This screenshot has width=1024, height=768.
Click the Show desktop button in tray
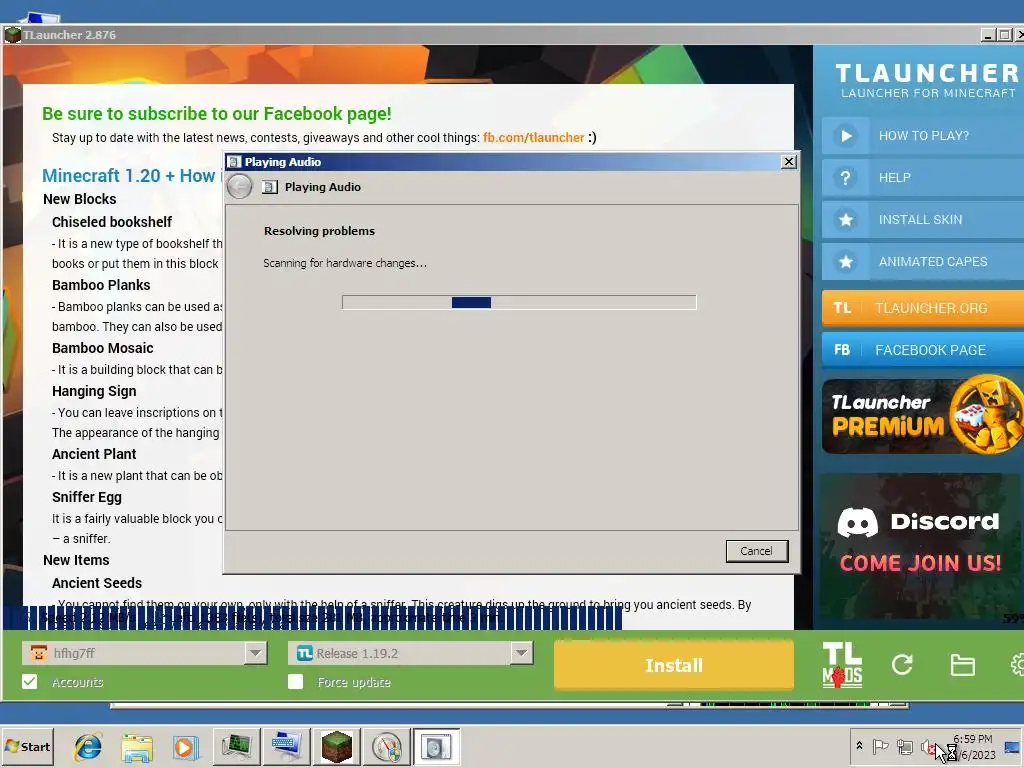1014,746
